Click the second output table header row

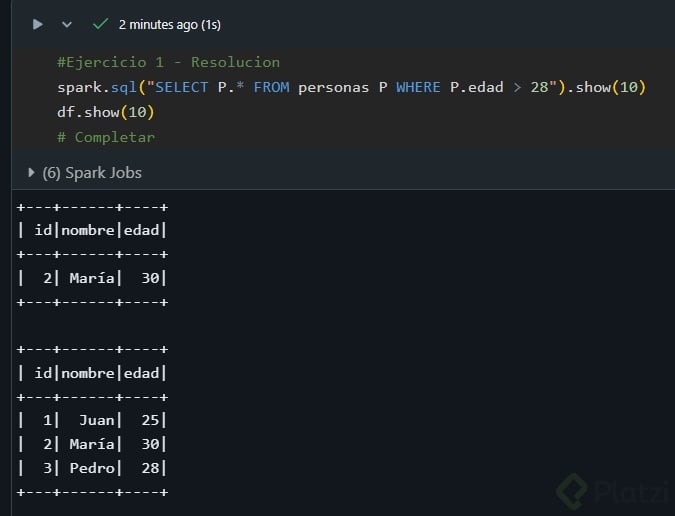pyautogui.click(x=92, y=373)
